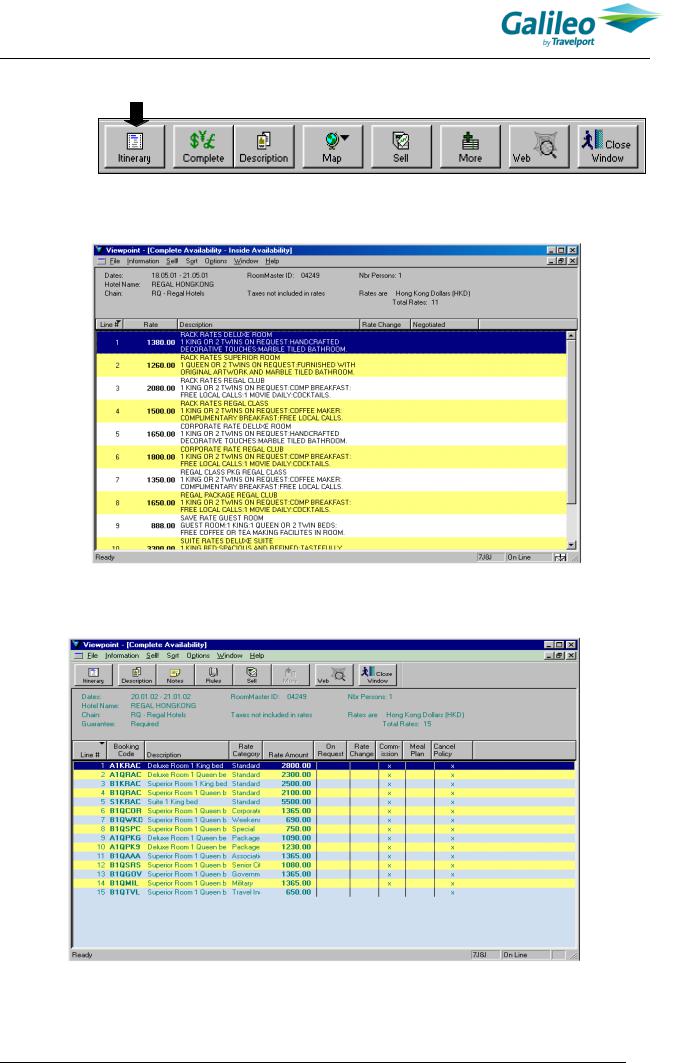
Task: Select rate line 1380.00 Rack Rates Deluxe Room
Action: pyautogui.click(x=331, y=342)
